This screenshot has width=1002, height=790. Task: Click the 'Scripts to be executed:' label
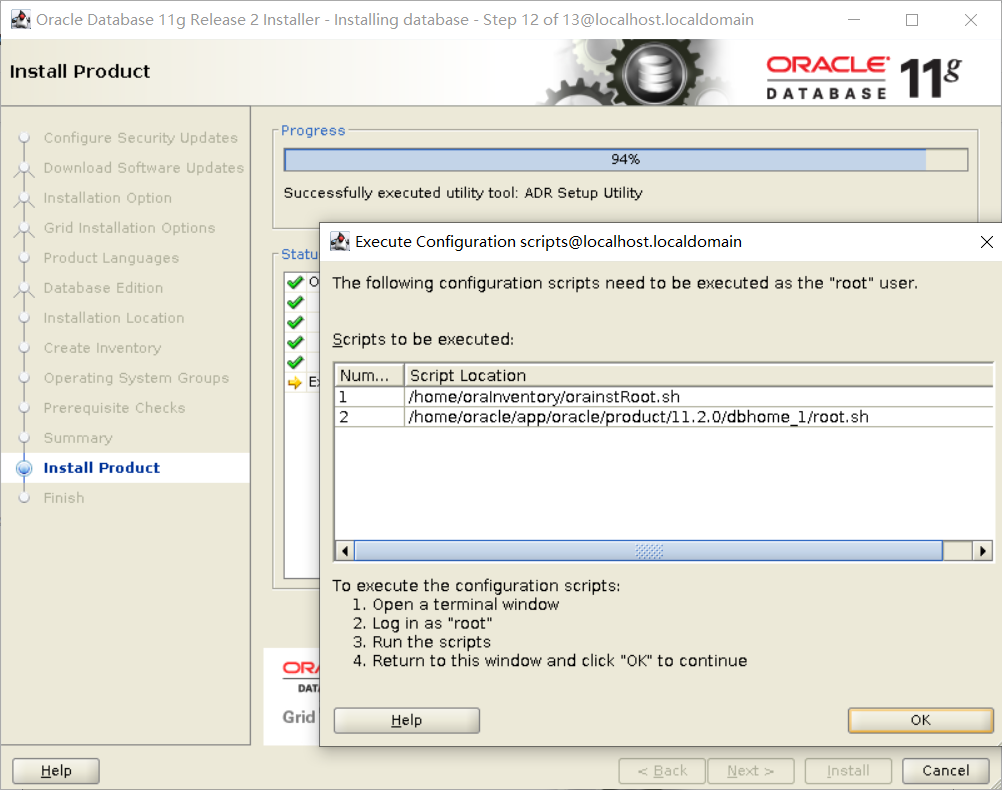pos(423,339)
